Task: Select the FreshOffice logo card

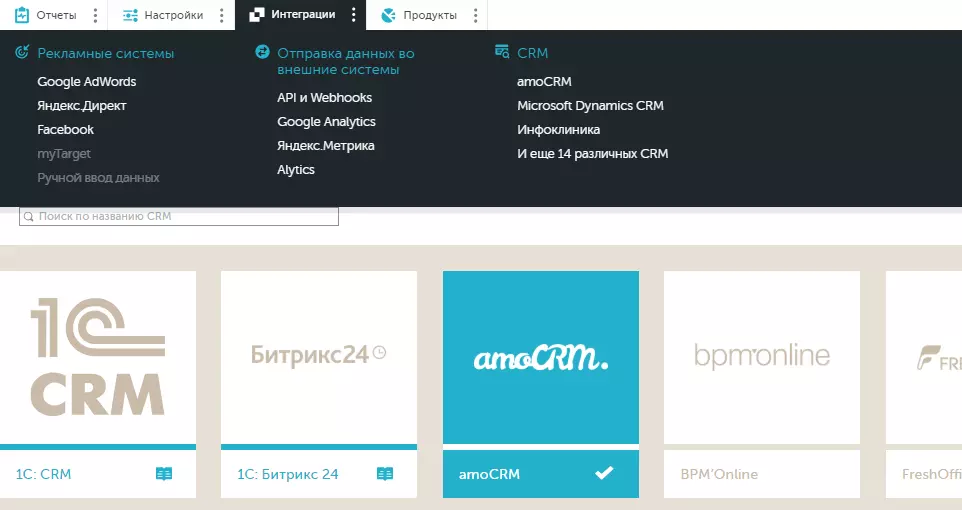Action: point(924,357)
